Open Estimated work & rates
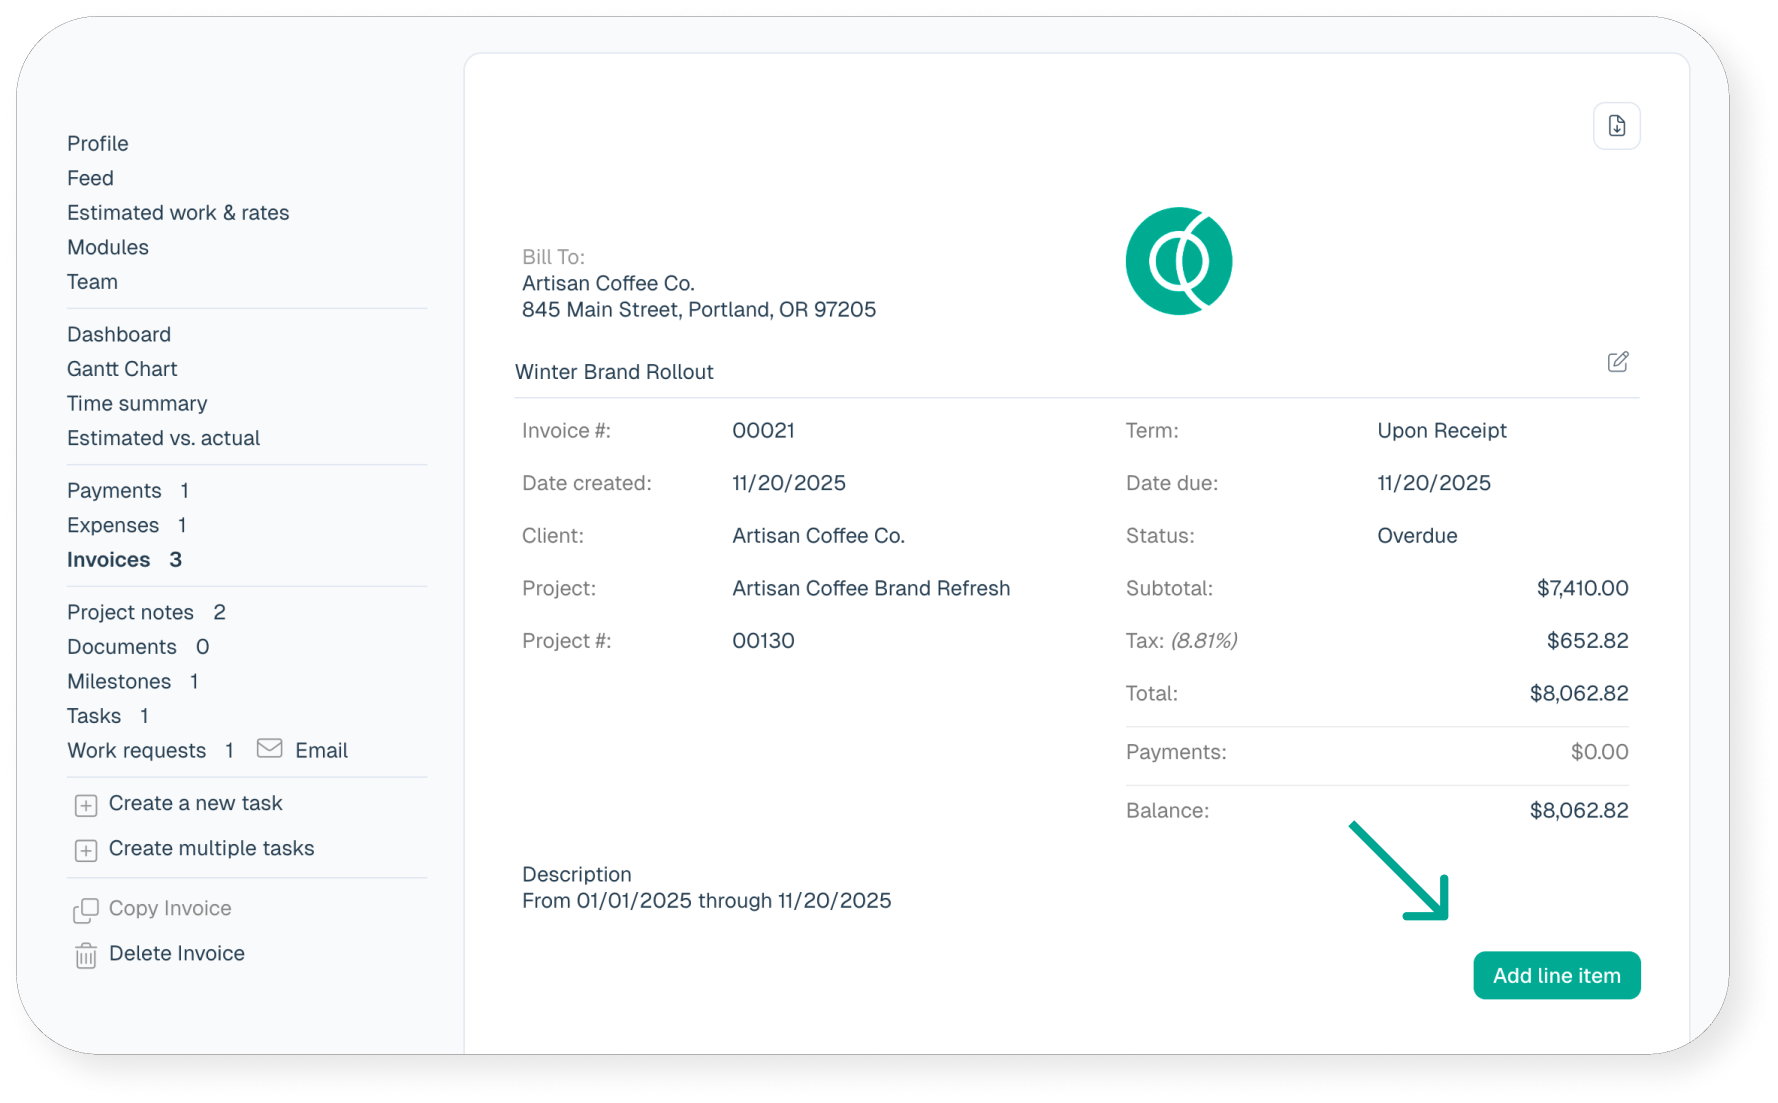The image size is (1778, 1103). coord(178,213)
